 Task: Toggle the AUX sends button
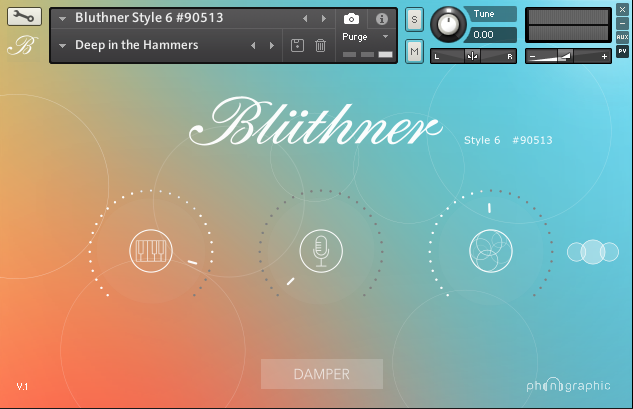click(622, 37)
